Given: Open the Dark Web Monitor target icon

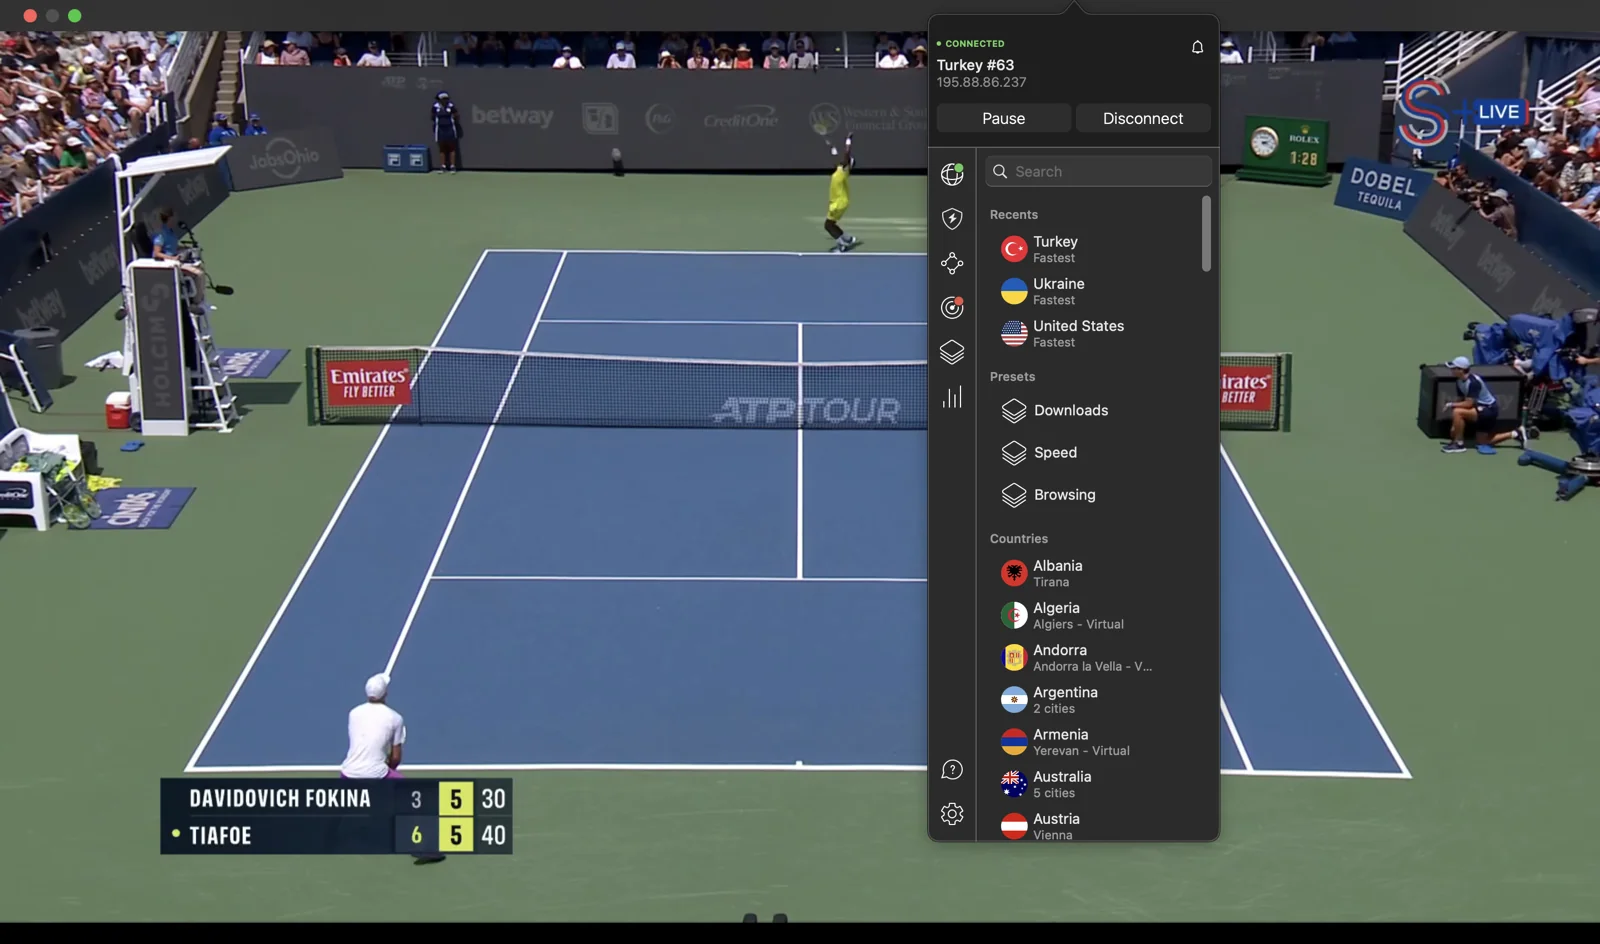Looking at the screenshot, I should (x=952, y=307).
